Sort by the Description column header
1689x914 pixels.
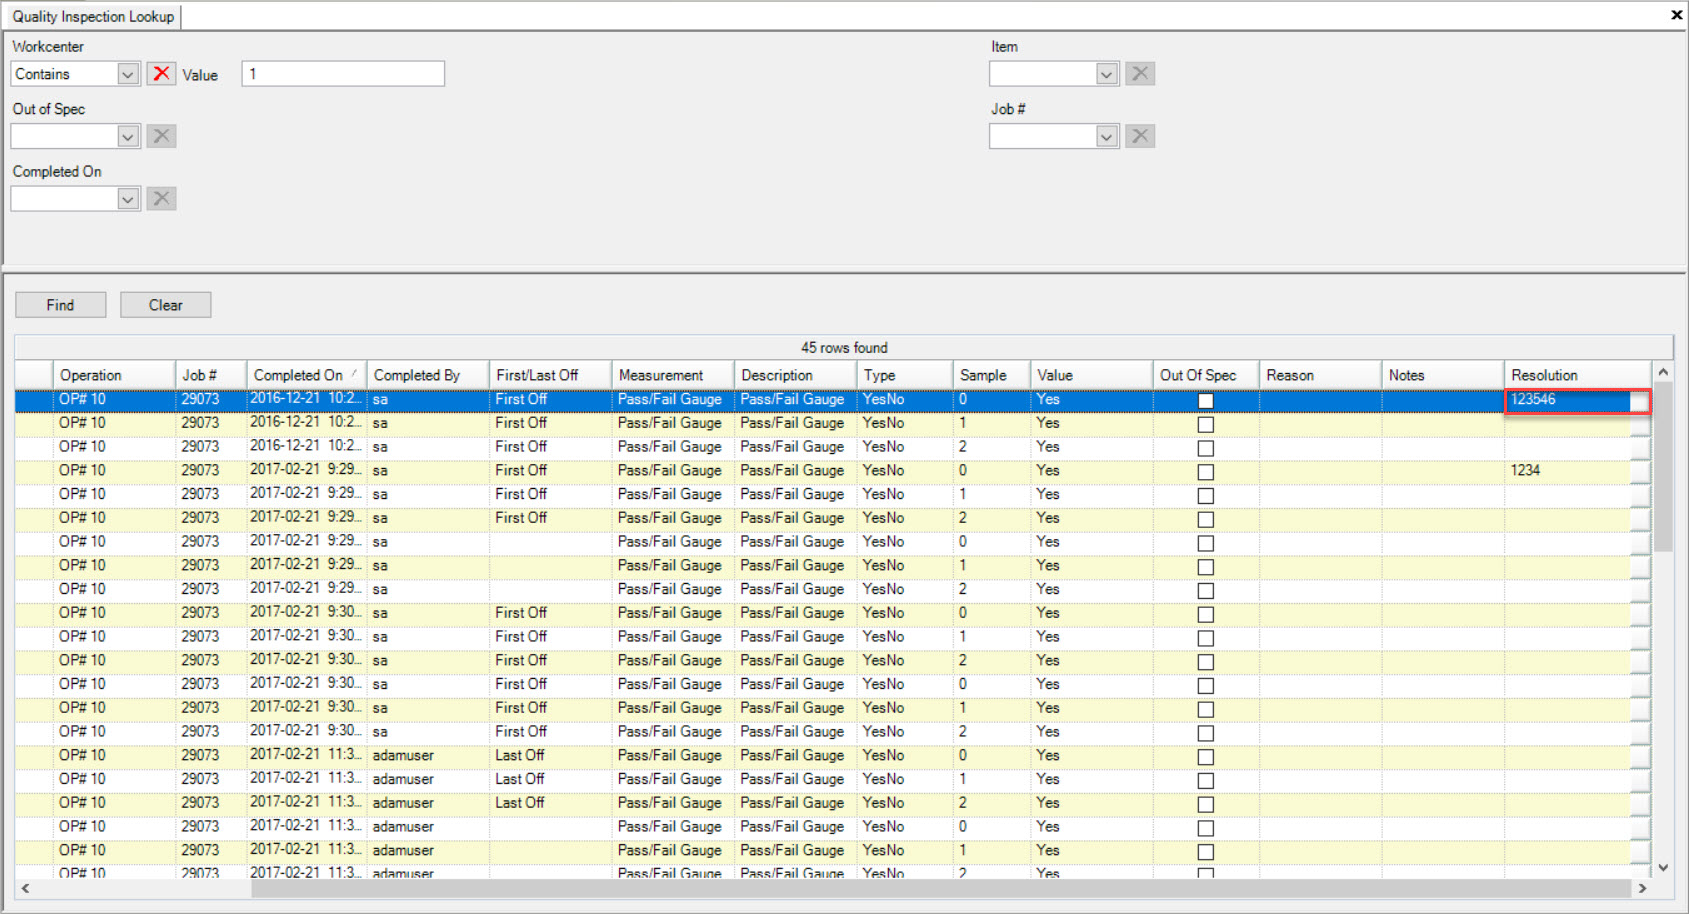(x=795, y=375)
